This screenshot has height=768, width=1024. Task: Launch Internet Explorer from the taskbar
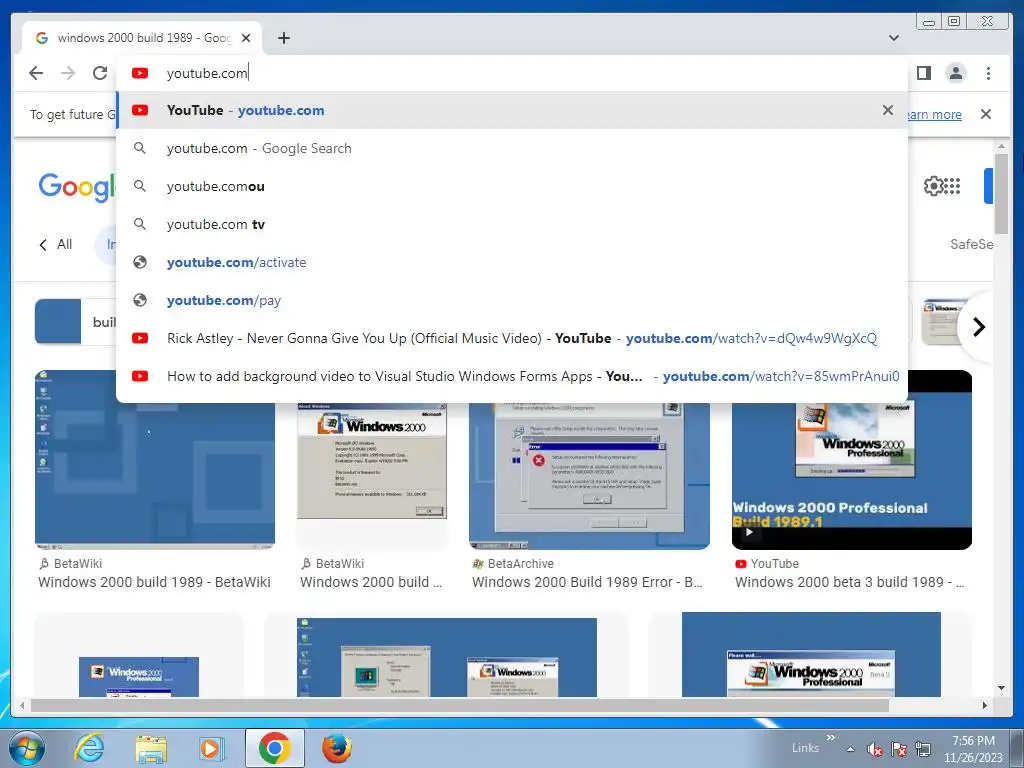[x=89, y=748]
